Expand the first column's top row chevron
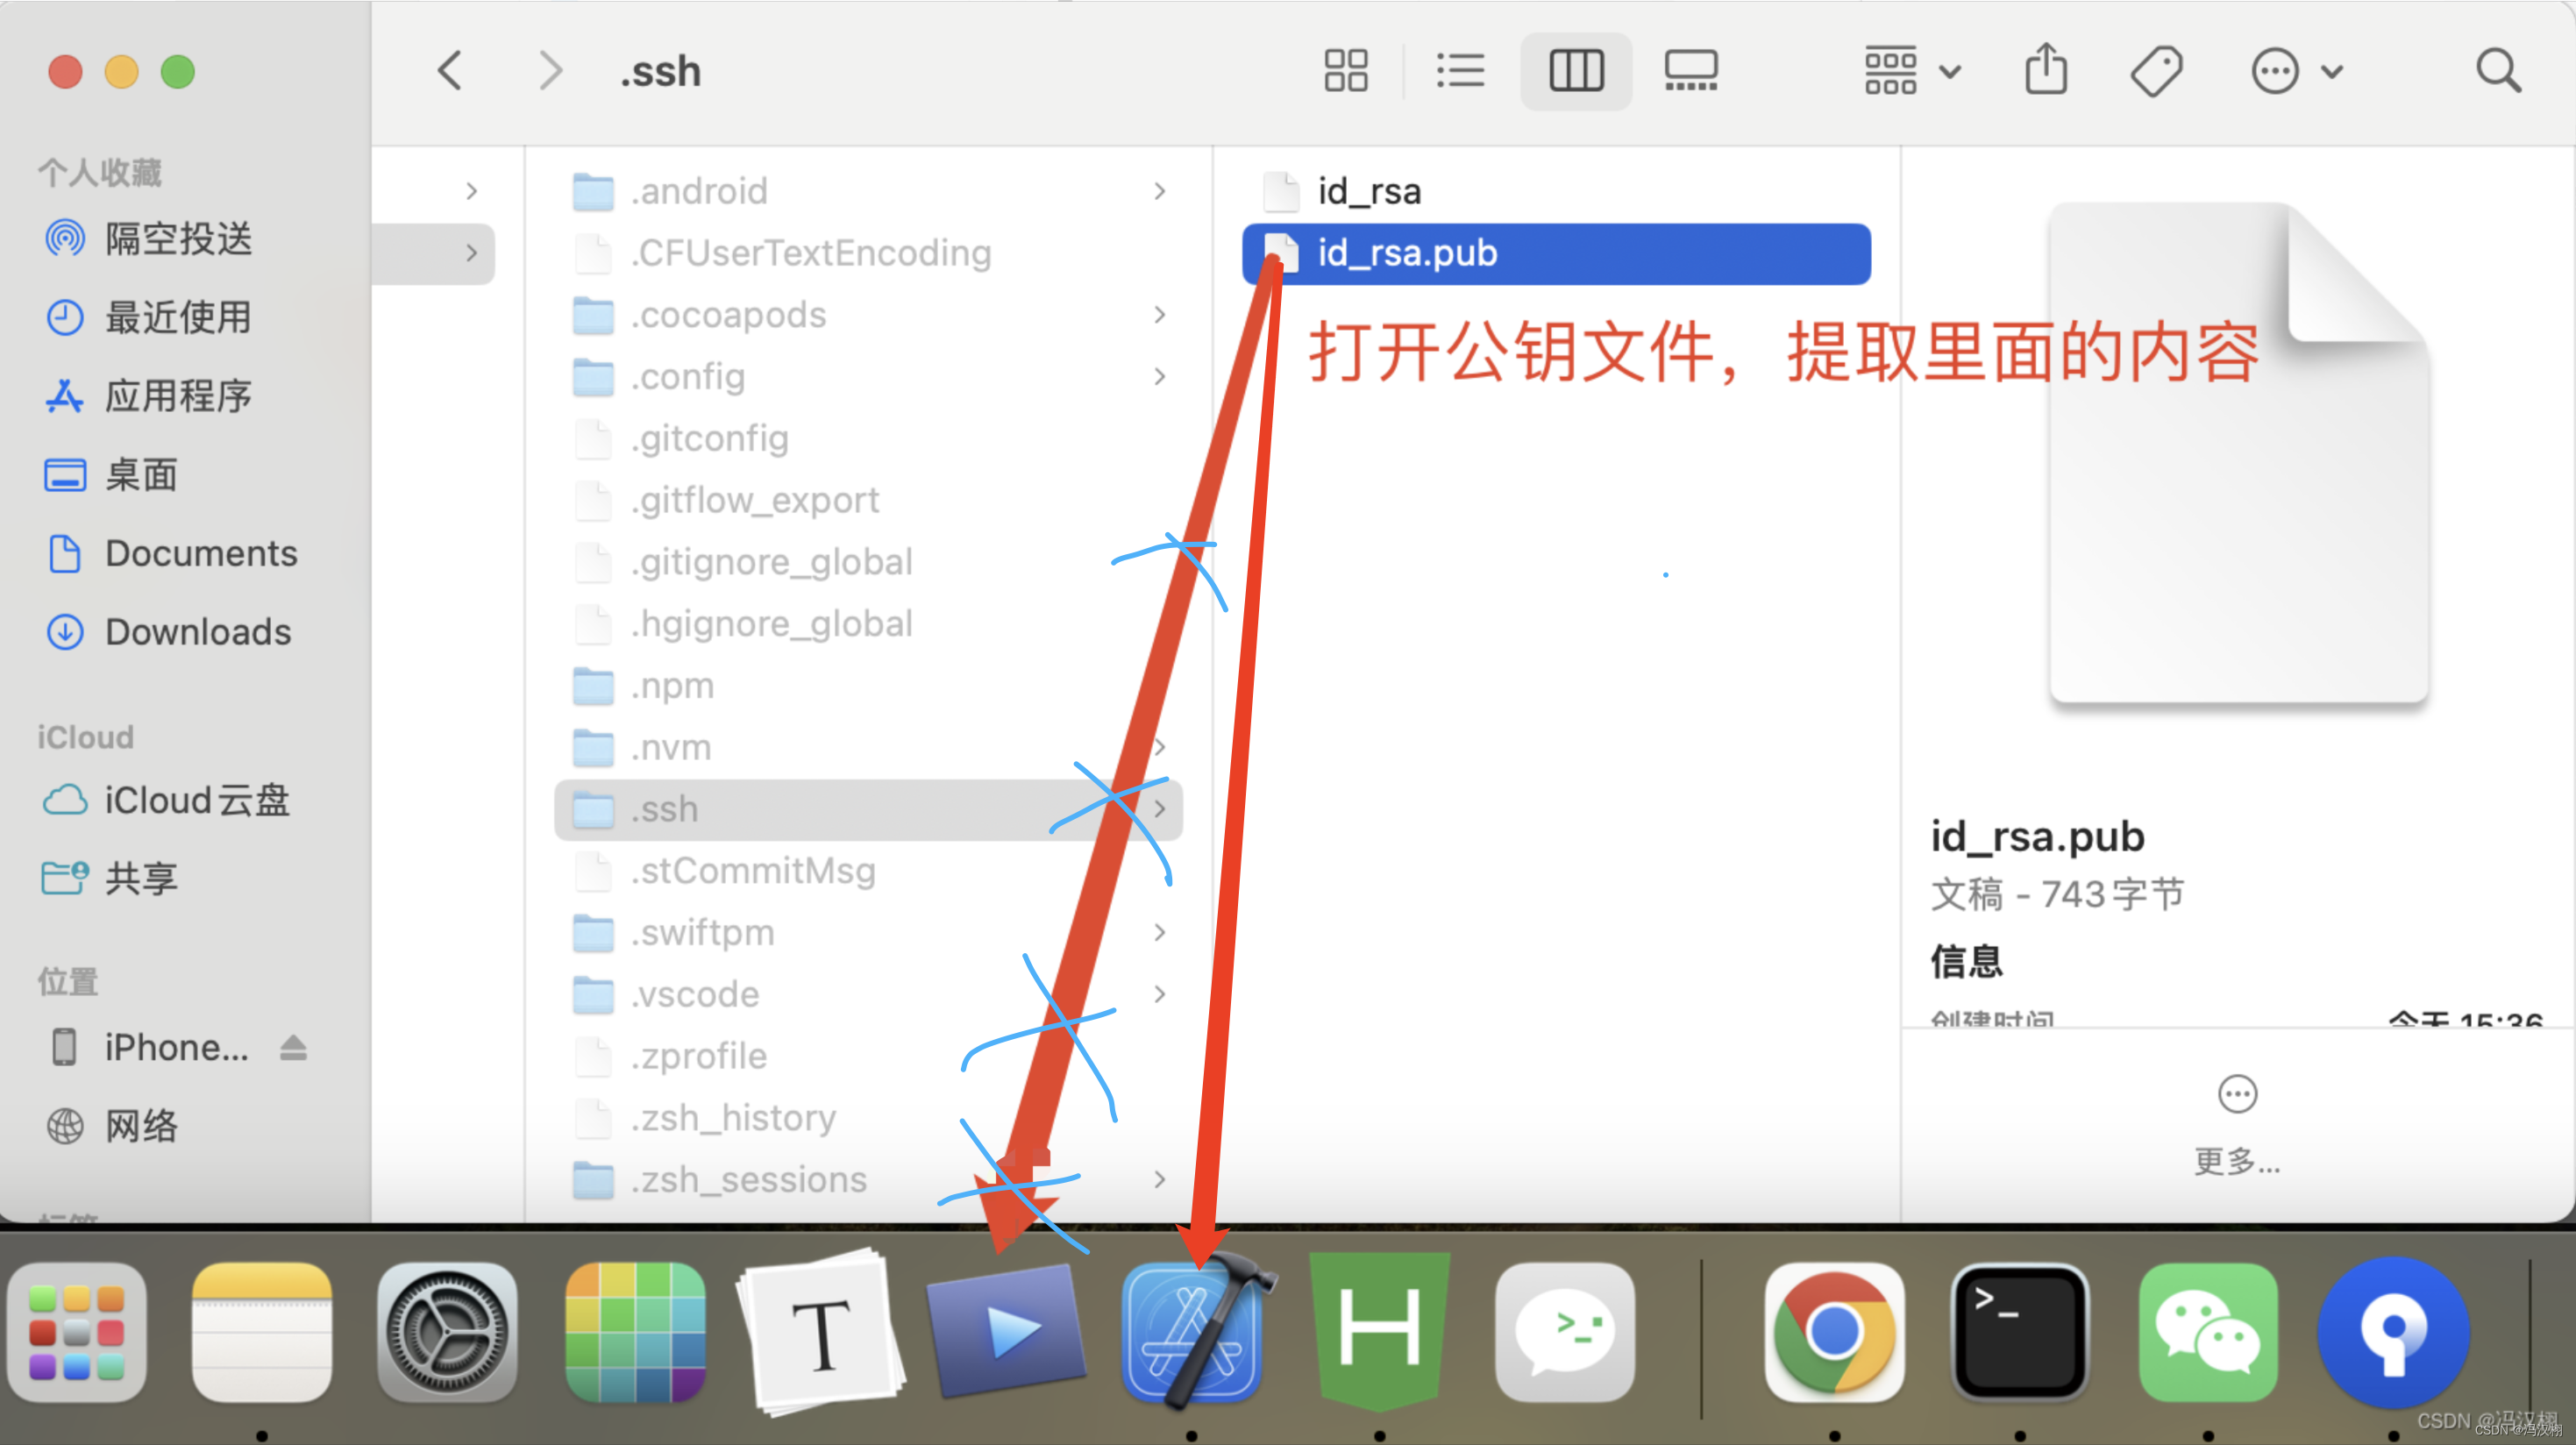Screen dimensions: 2576x1445 point(472,191)
